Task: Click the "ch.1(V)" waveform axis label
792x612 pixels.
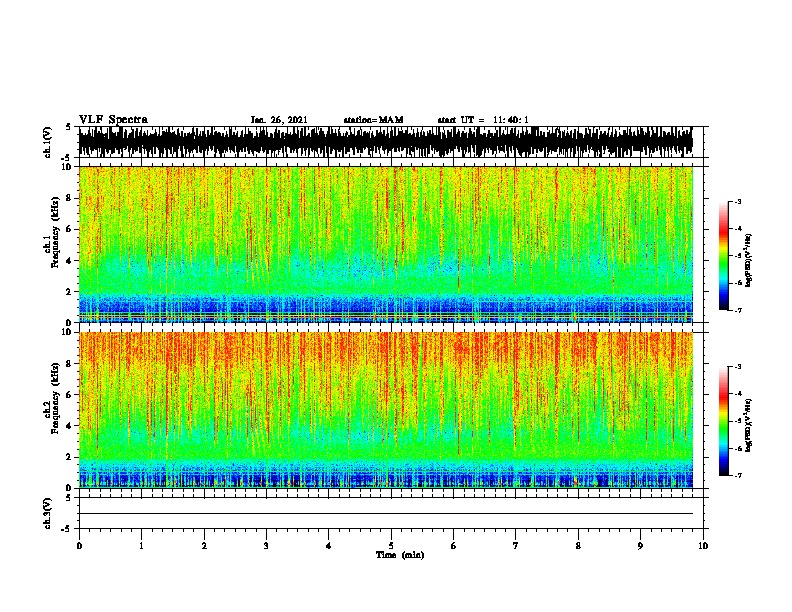Action: tap(48, 142)
